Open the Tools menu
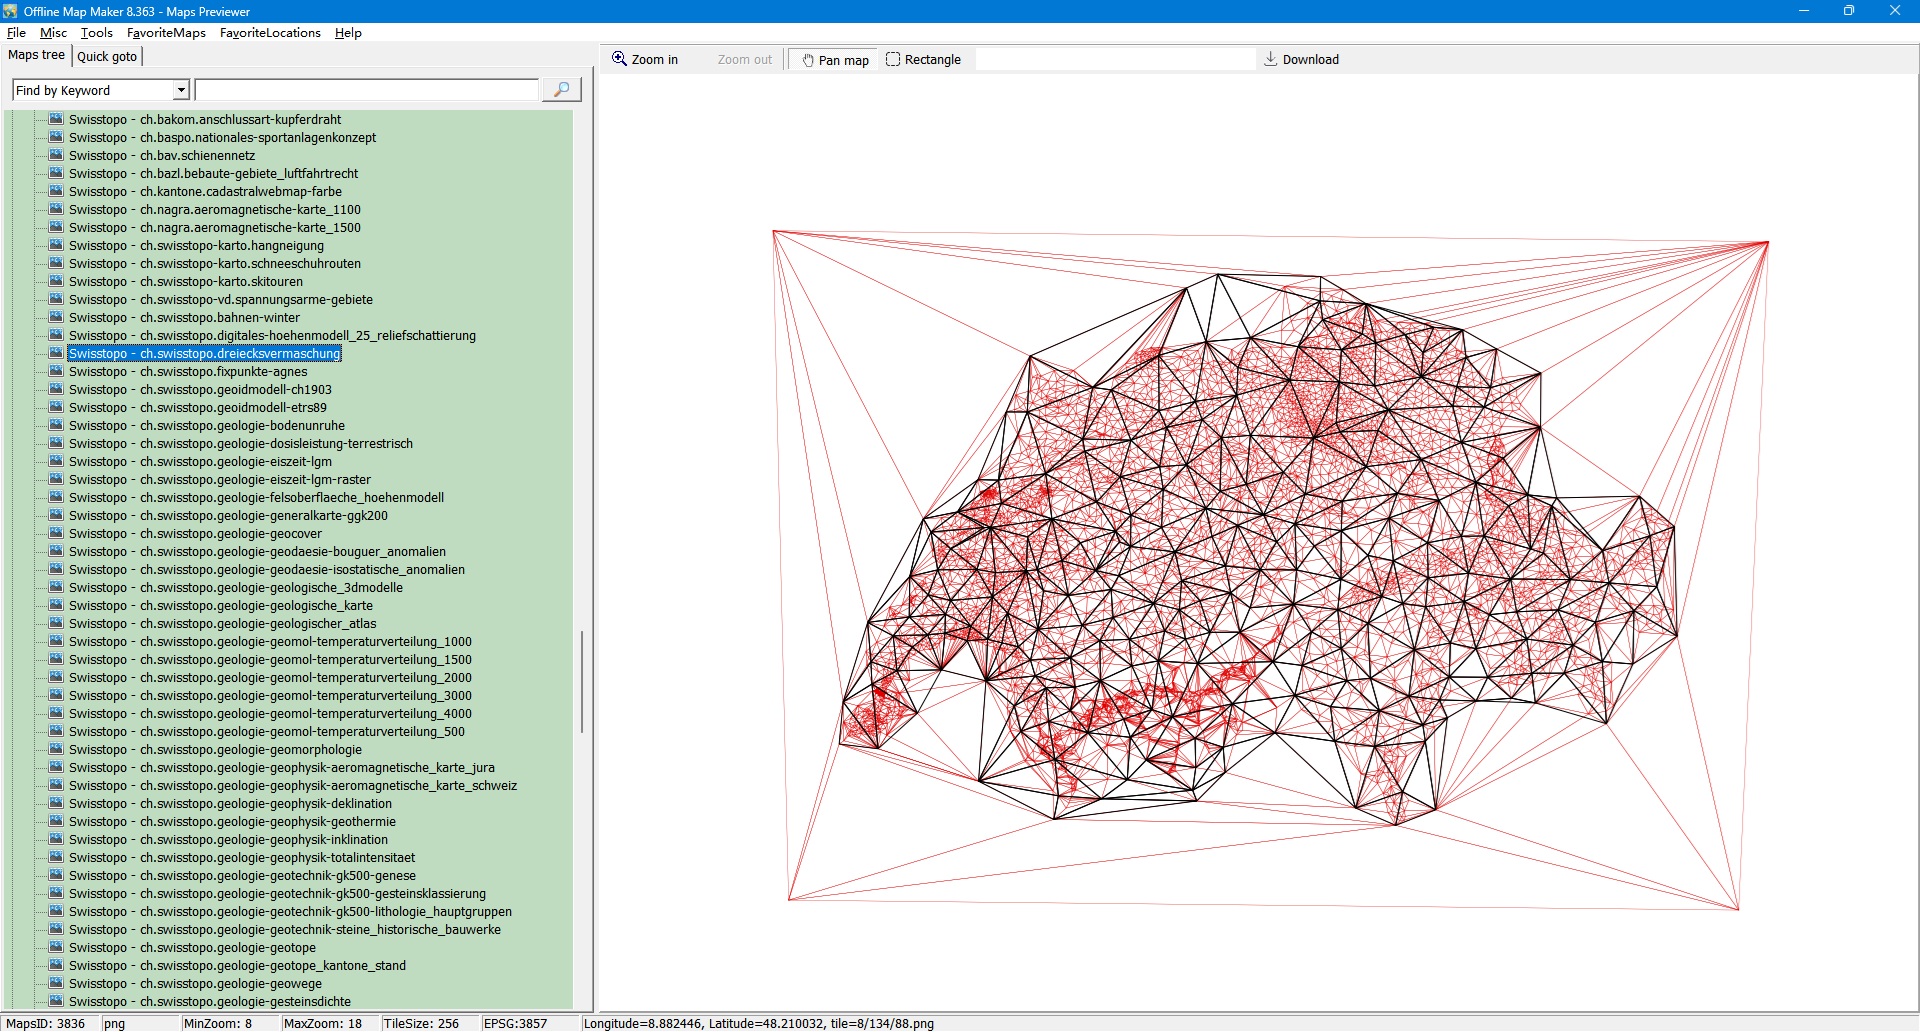This screenshot has width=1920, height=1032. pos(97,33)
